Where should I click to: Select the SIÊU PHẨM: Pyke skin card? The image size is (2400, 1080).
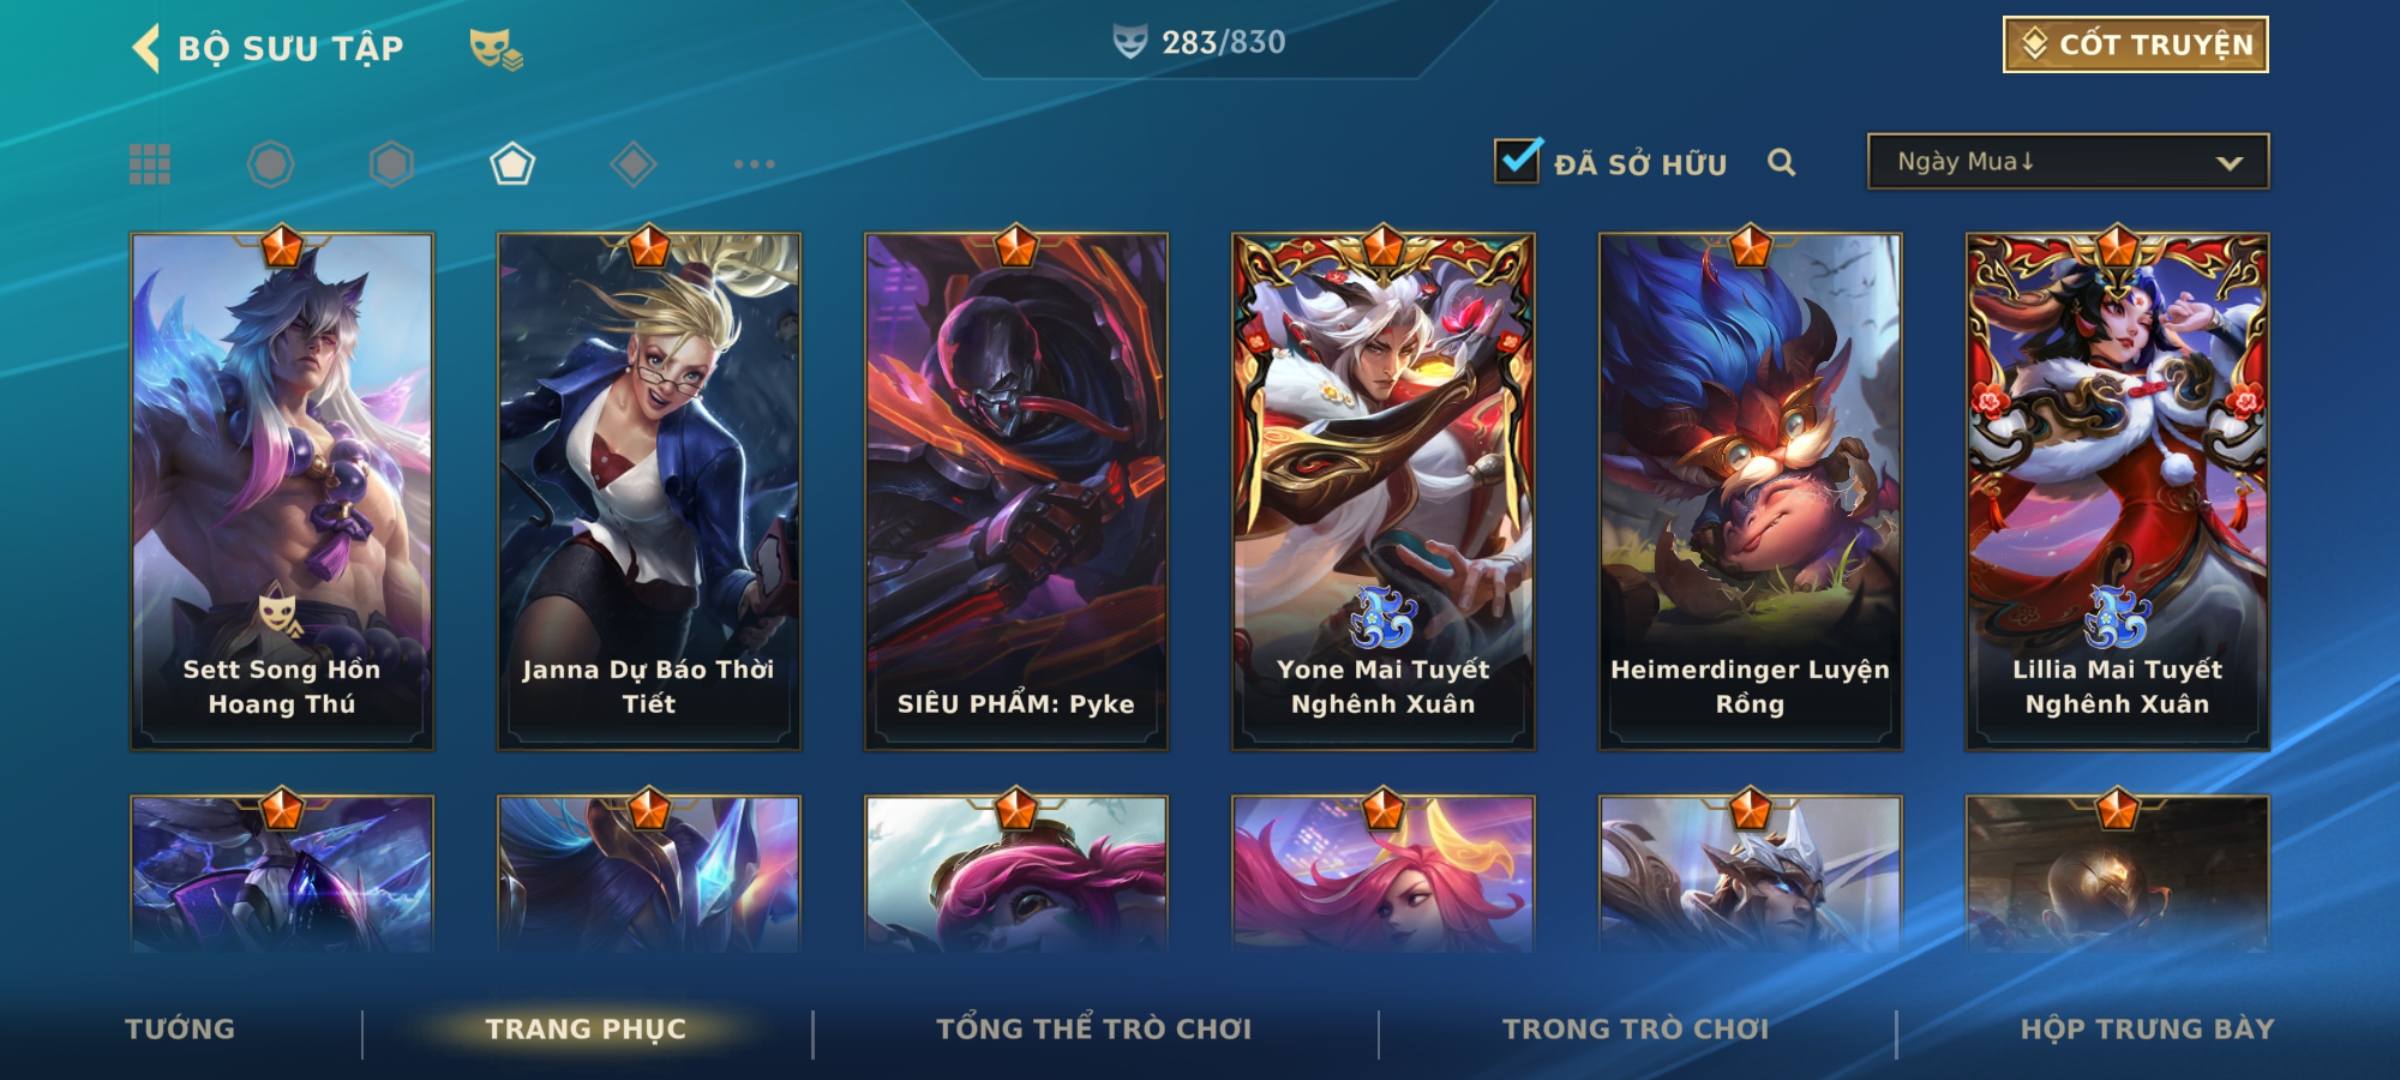click(x=1016, y=491)
